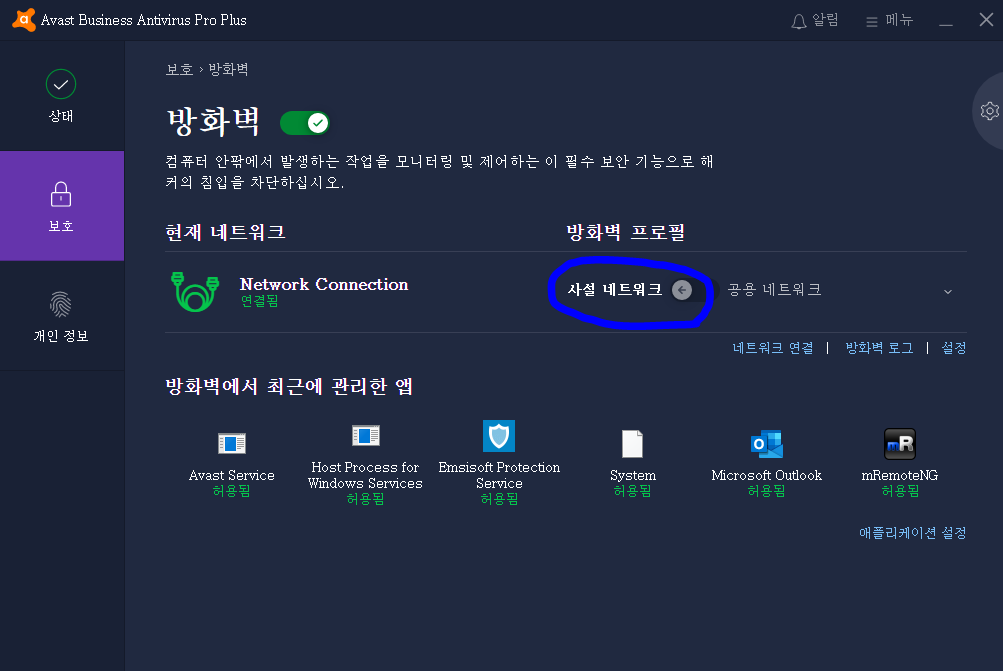Click the 보호 breadcrumb link
The image size is (1003, 671).
tap(179, 70)
